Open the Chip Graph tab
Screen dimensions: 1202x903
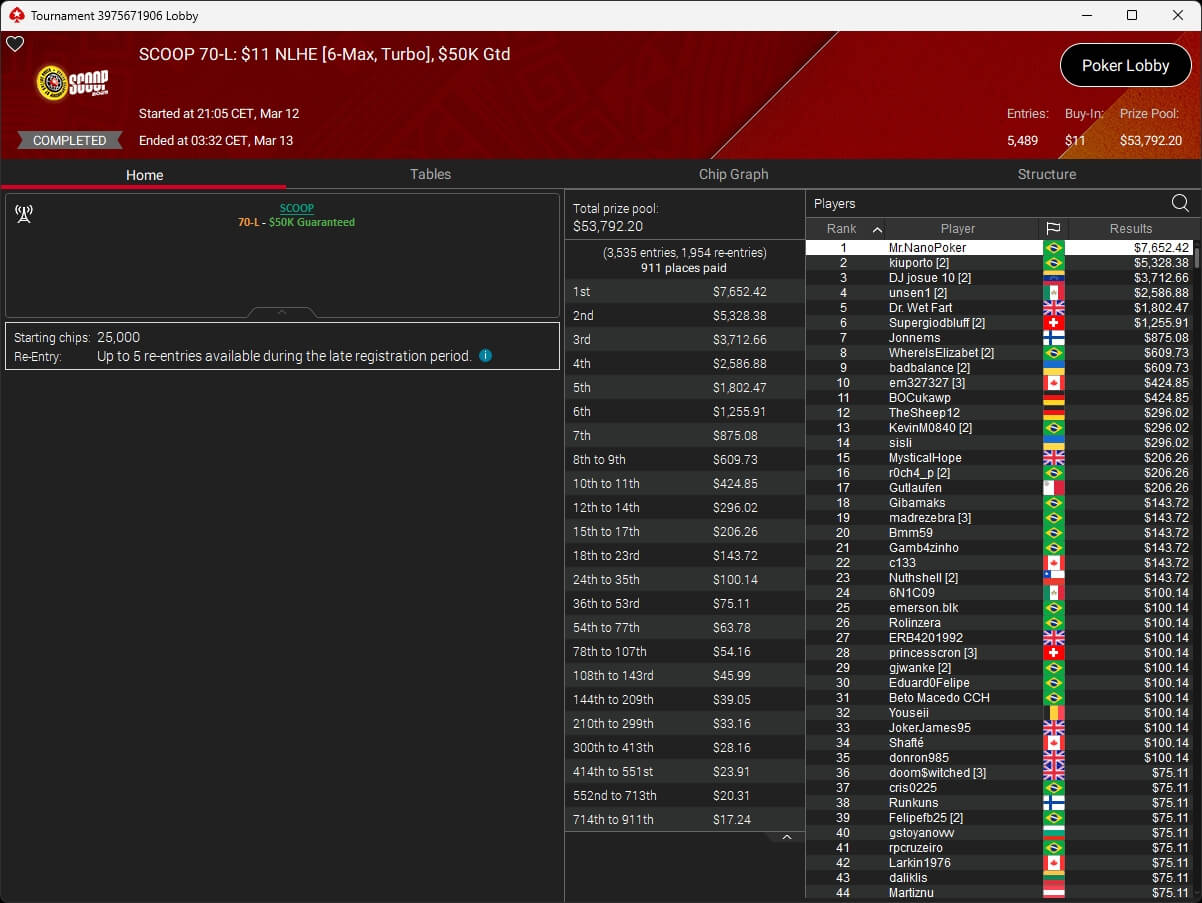click(x=733, y=174)
